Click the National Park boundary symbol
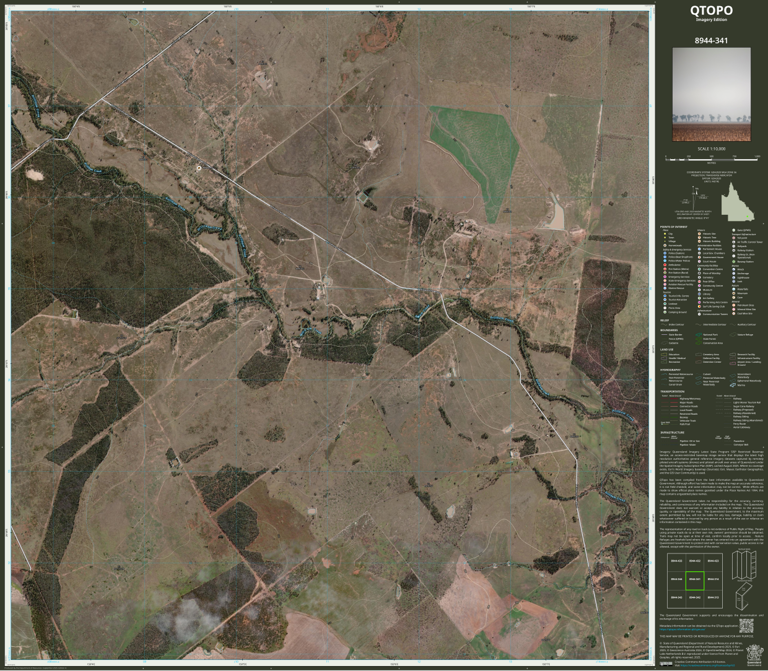Screen dimensions: 768x671 698,335
